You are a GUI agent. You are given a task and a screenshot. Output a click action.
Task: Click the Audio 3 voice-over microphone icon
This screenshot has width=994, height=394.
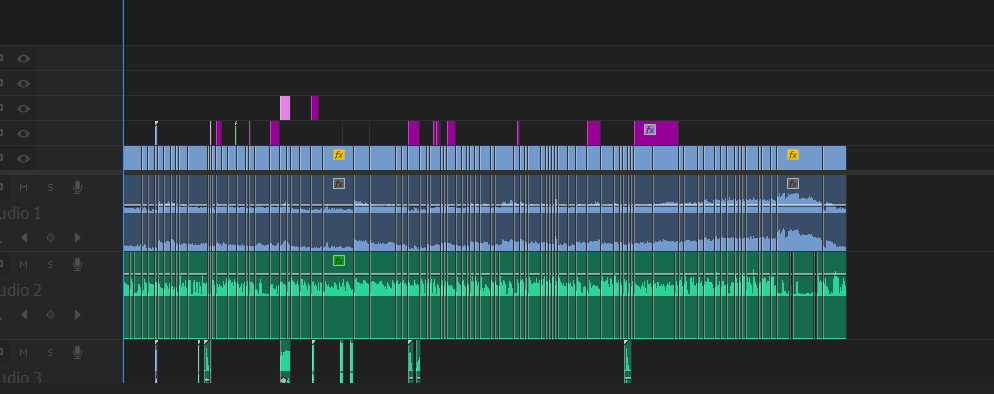click(77, 352)
